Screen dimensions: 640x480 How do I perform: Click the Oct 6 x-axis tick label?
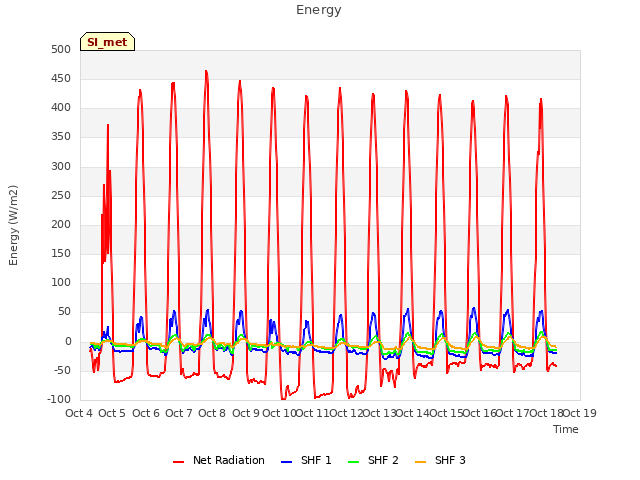(146, 413)
